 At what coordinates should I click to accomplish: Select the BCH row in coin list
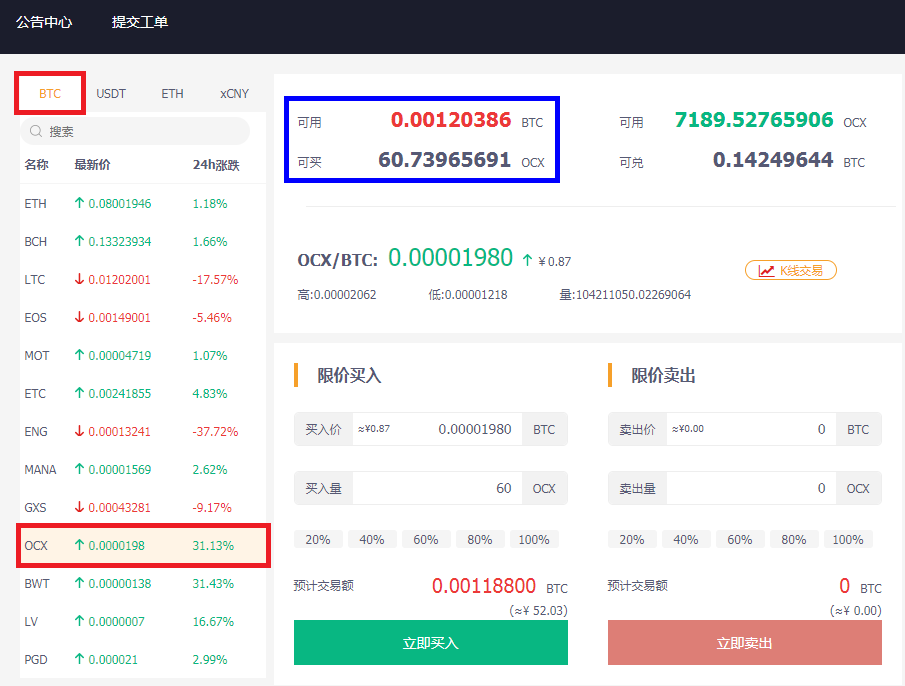point(143,242)
